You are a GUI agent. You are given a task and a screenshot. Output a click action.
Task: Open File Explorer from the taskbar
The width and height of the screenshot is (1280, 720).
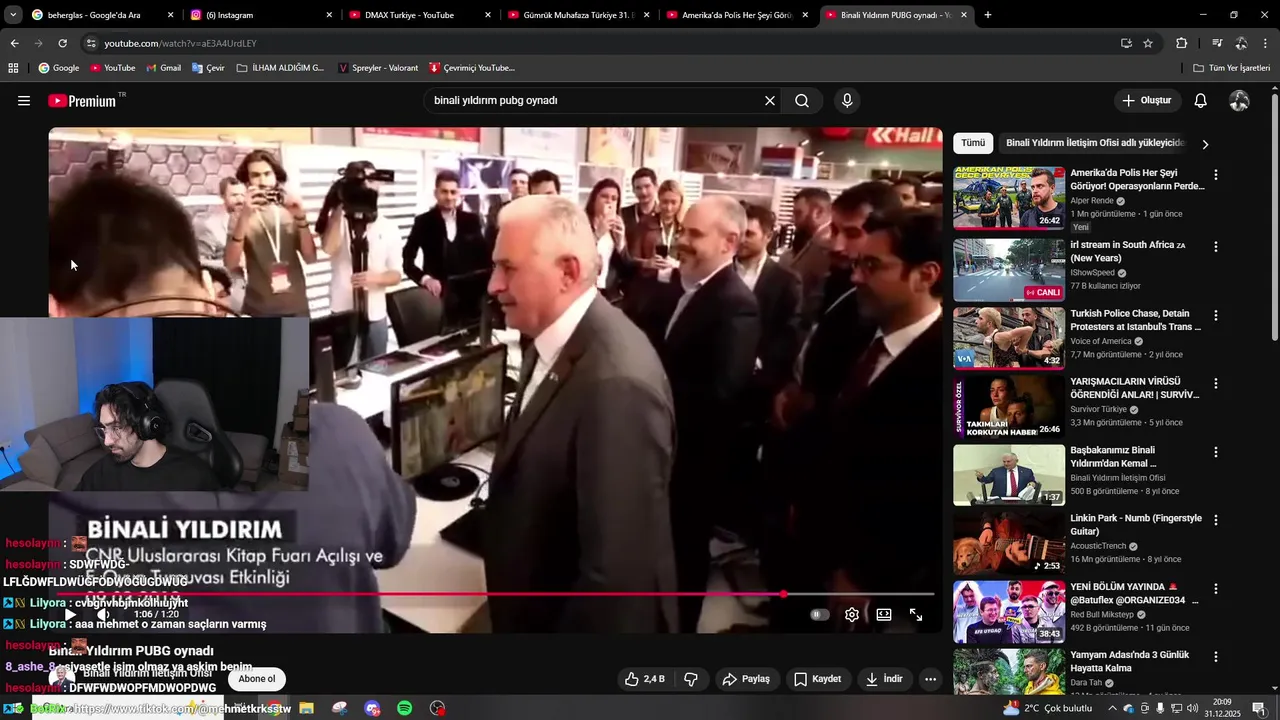coord(307,708)
